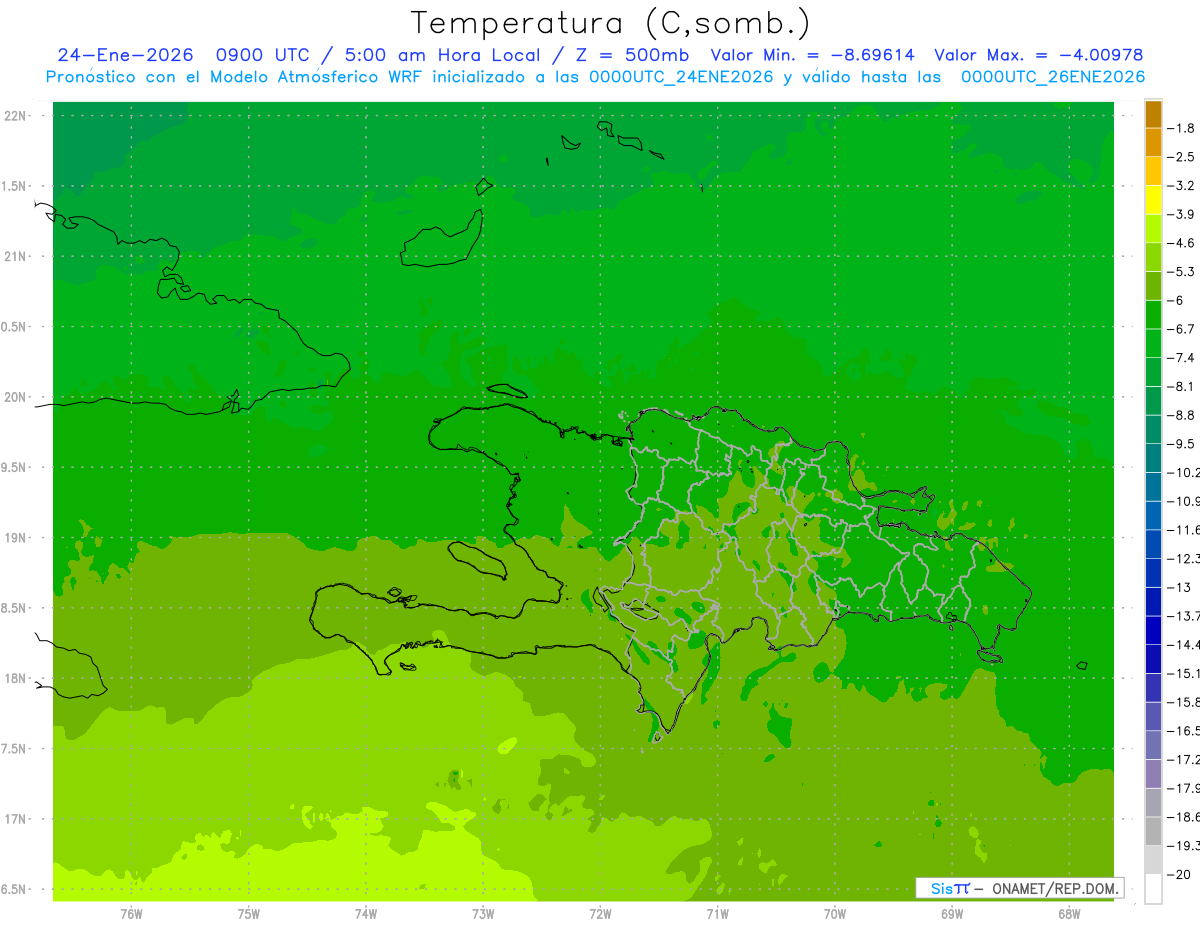Click the "-20" colorbar label

(x=1179, y=875)
